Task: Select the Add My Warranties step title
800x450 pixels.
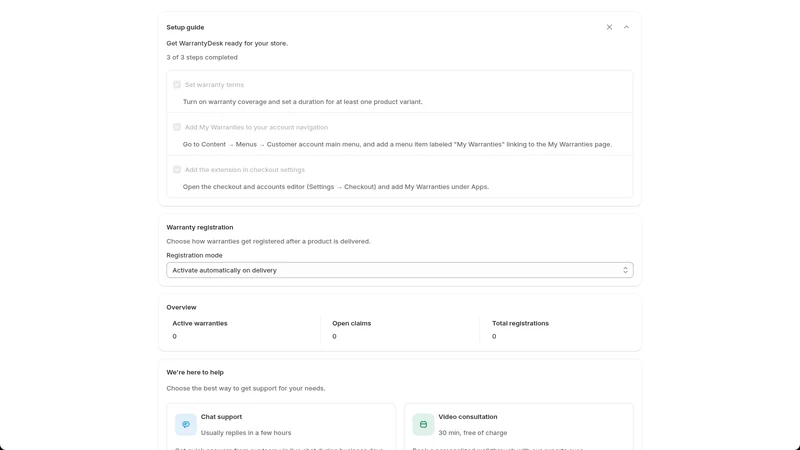Action: click(256, 127)
